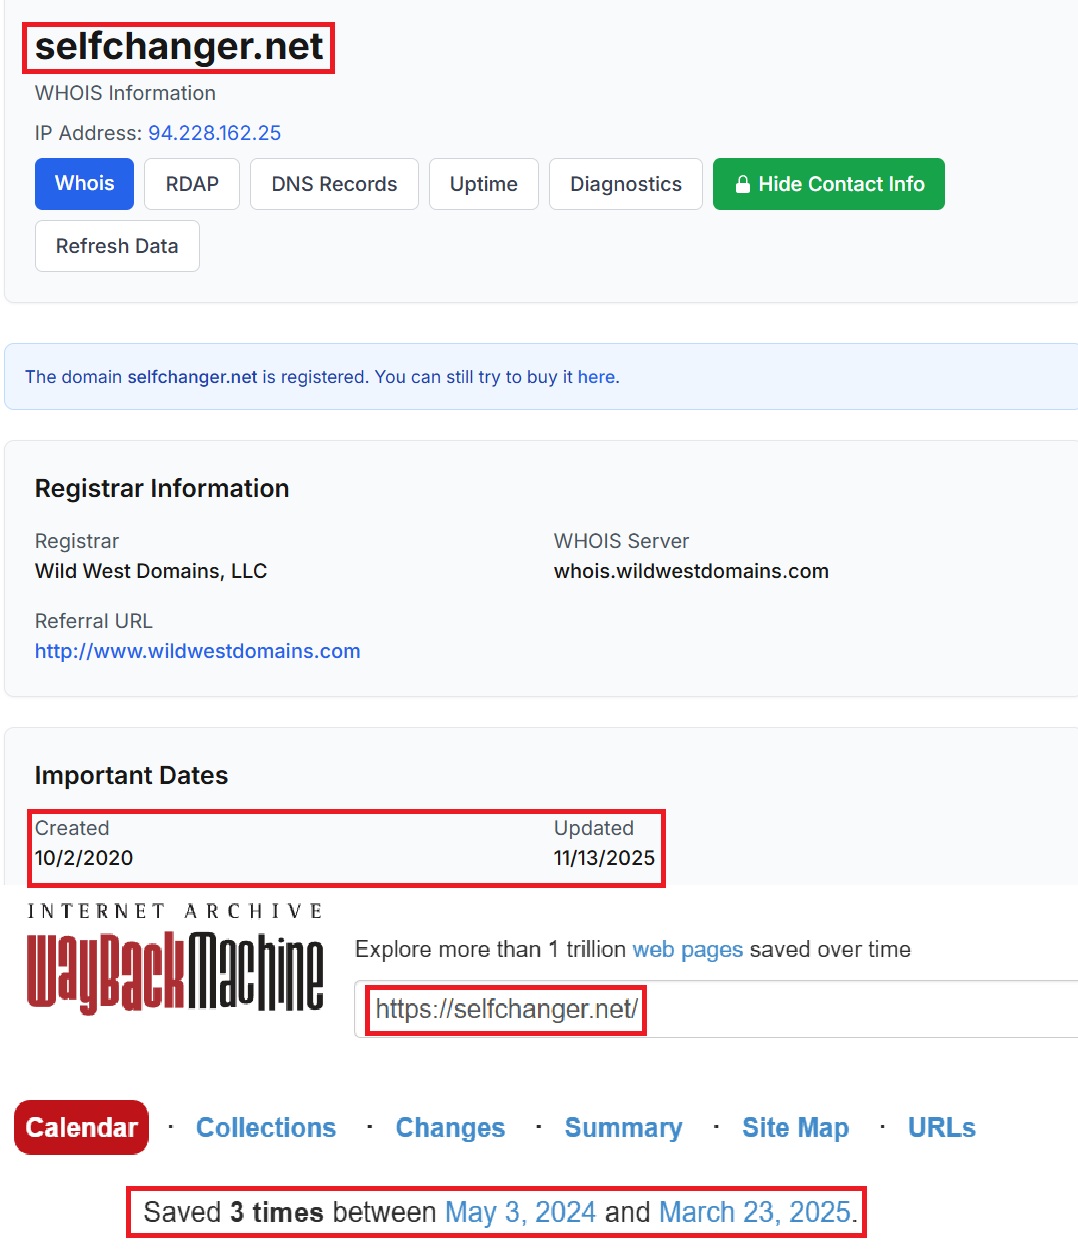Try to buy selfchanger.net via the here link
1078x1250 pixels.
(598, 376)
